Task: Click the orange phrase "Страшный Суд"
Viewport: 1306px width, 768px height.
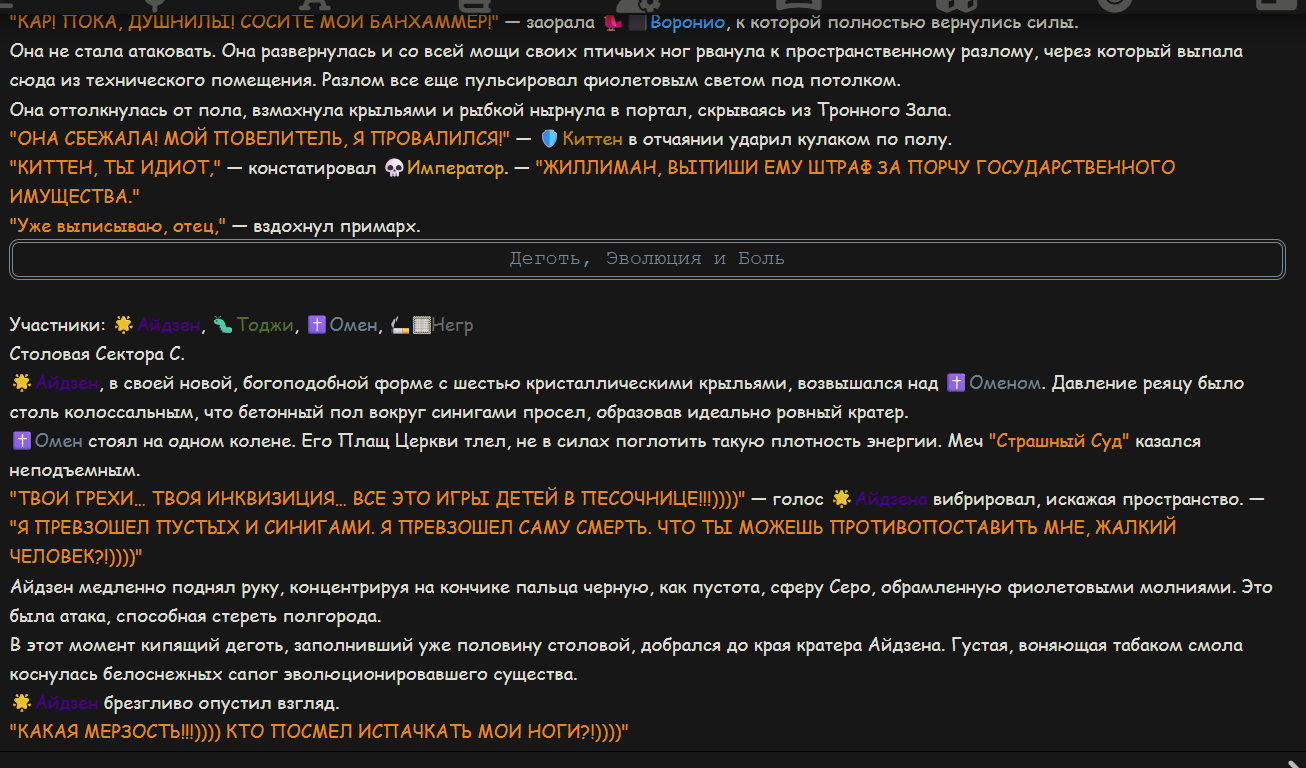Action: [x=1058, y=441]
